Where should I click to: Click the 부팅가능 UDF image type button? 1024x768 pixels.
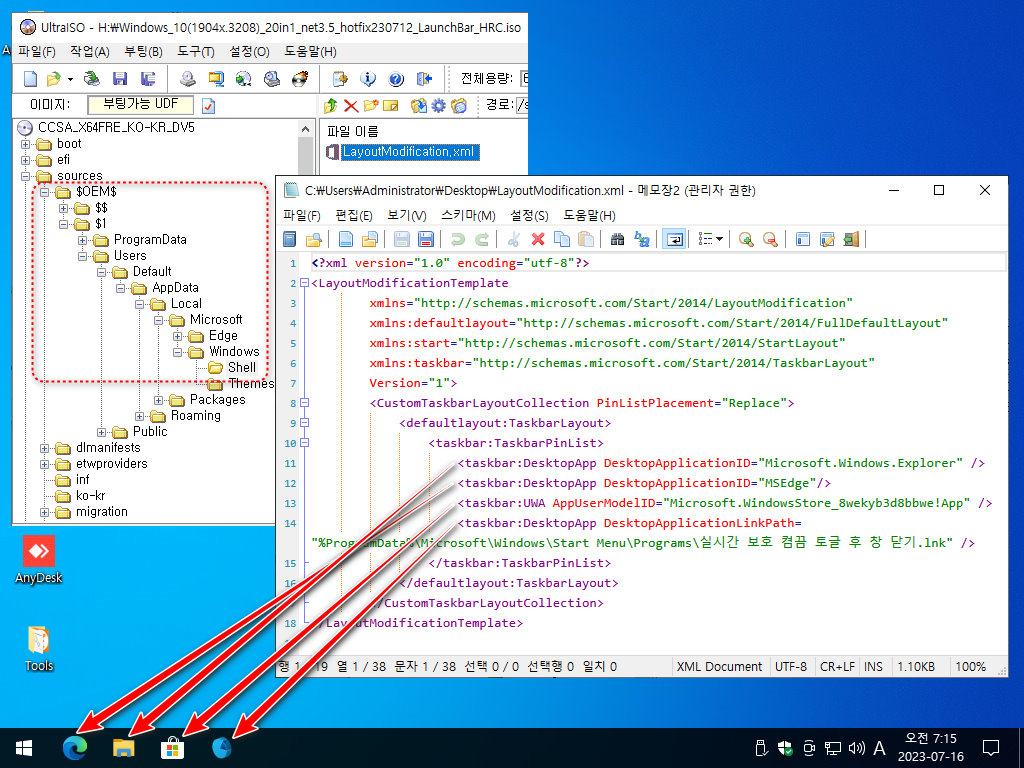[x=140, y=104]
